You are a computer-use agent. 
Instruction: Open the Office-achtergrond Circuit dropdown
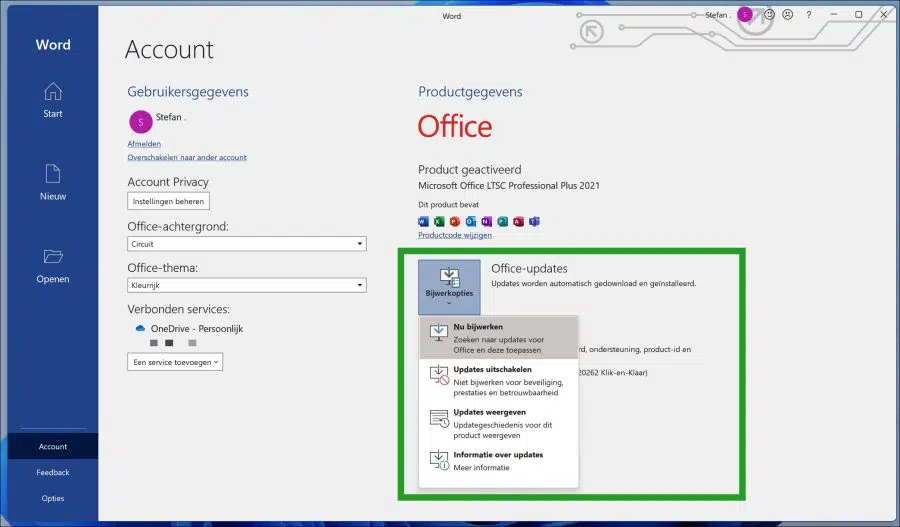247,244
